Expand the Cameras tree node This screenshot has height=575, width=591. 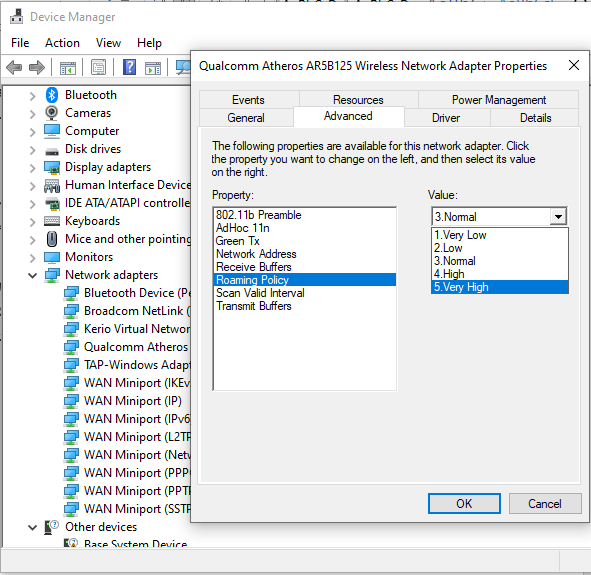(32, 114)
